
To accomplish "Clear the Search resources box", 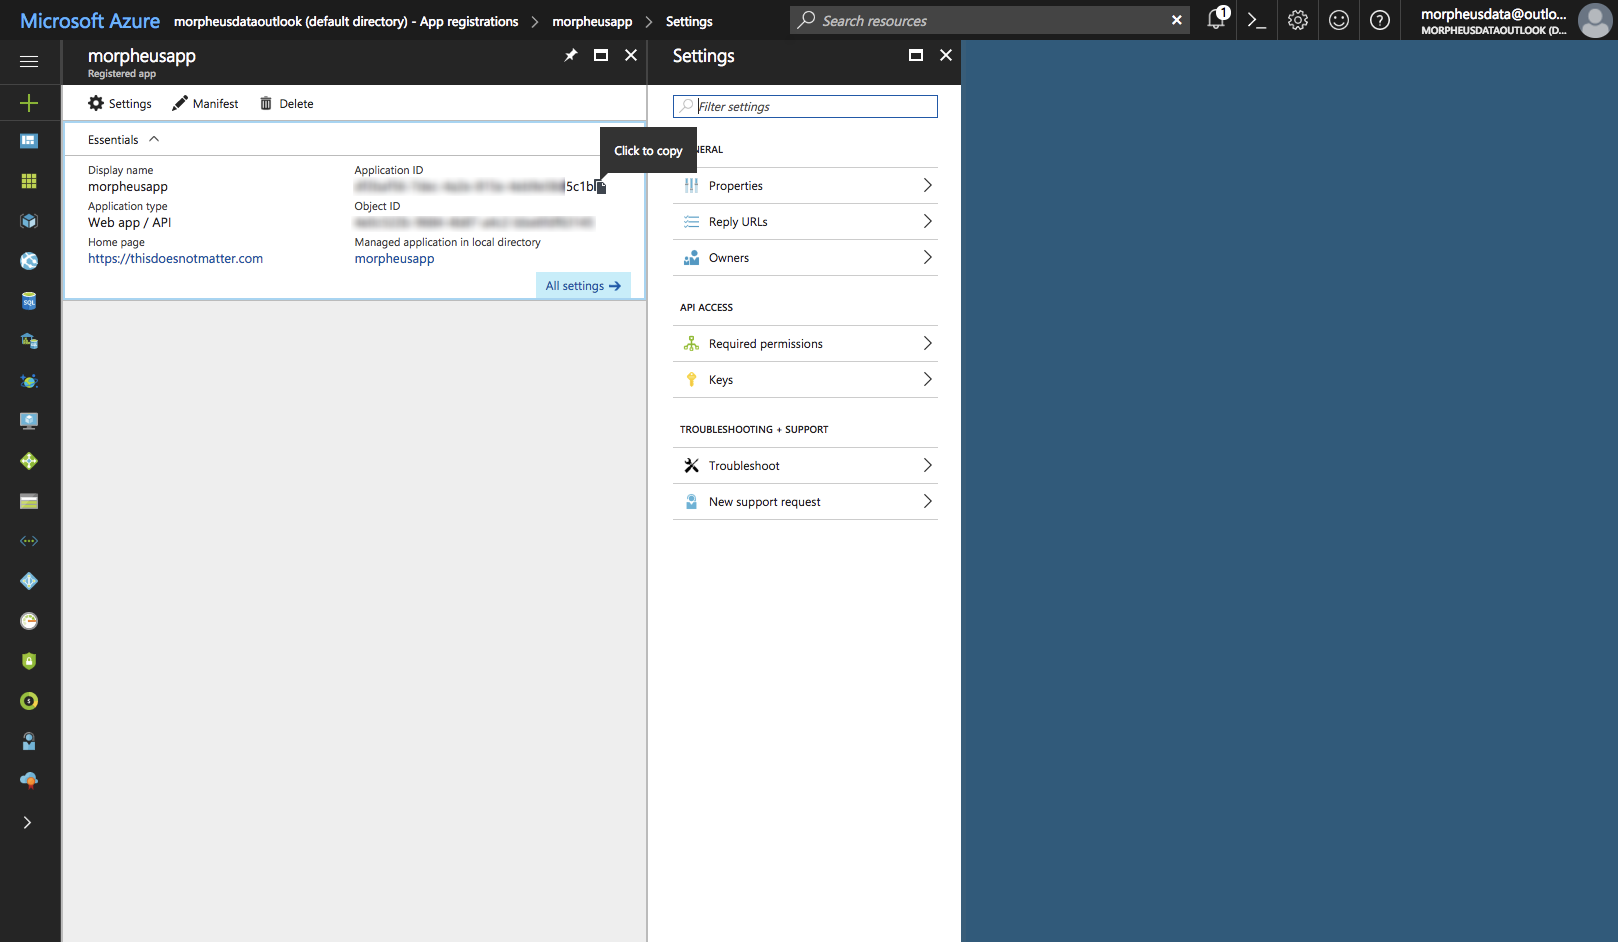I will pos(1177,20).
